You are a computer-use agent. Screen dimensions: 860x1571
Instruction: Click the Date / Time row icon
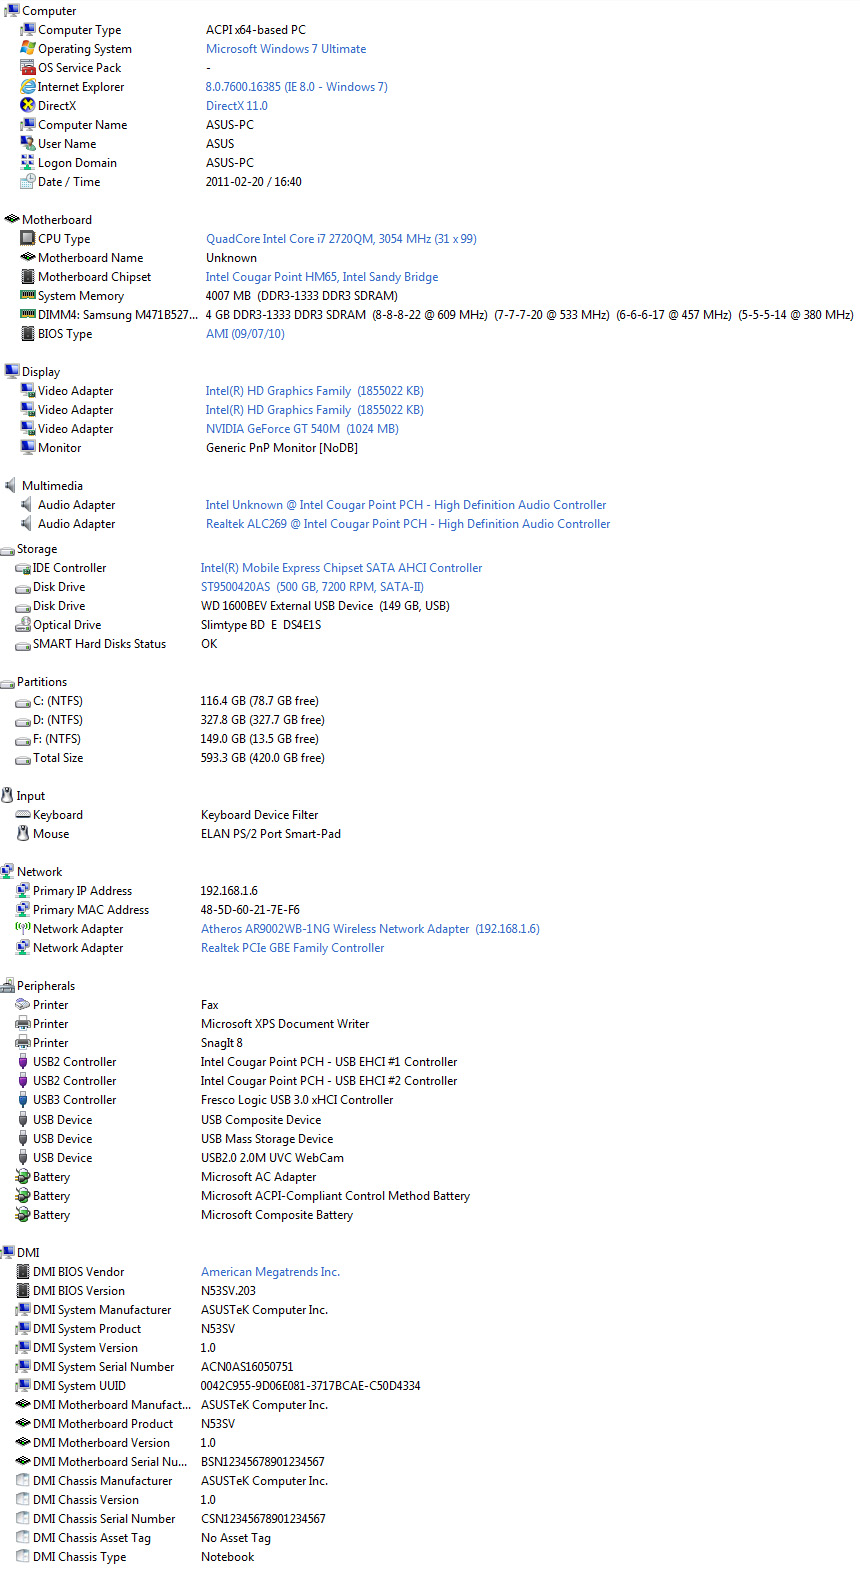point(28,181)
